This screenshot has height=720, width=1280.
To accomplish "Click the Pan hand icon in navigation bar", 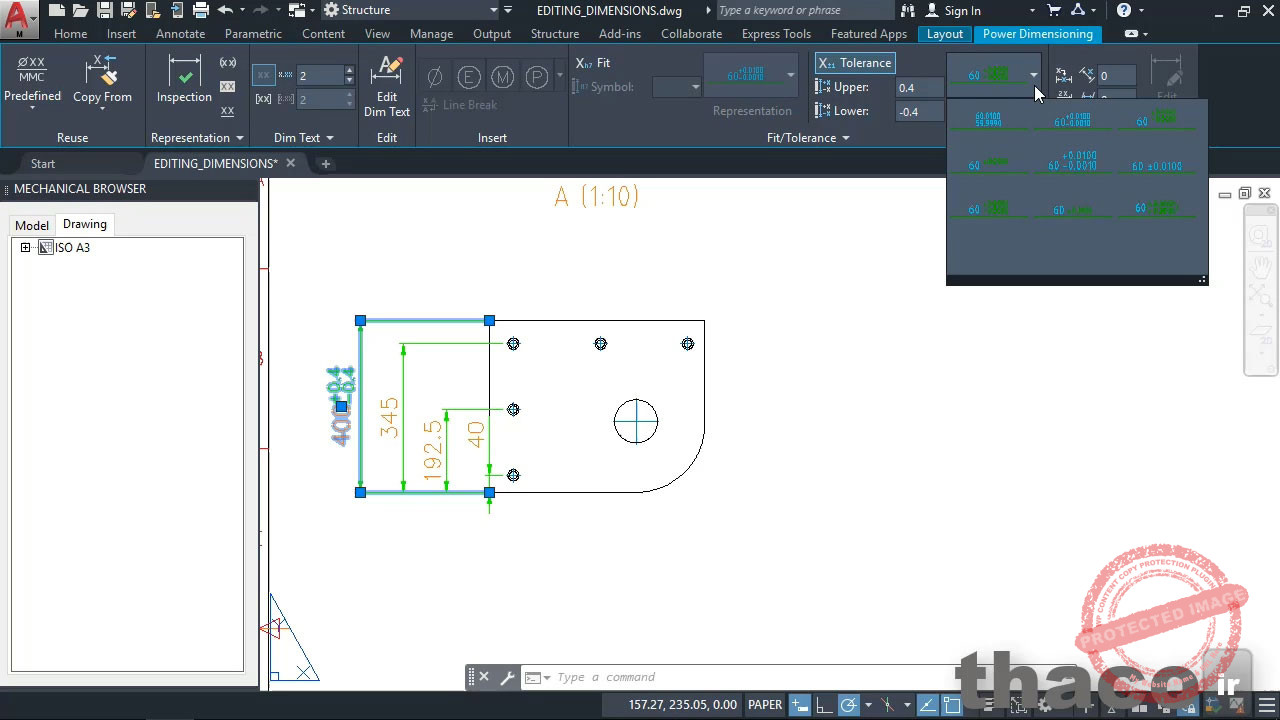I will [1261, 265].
